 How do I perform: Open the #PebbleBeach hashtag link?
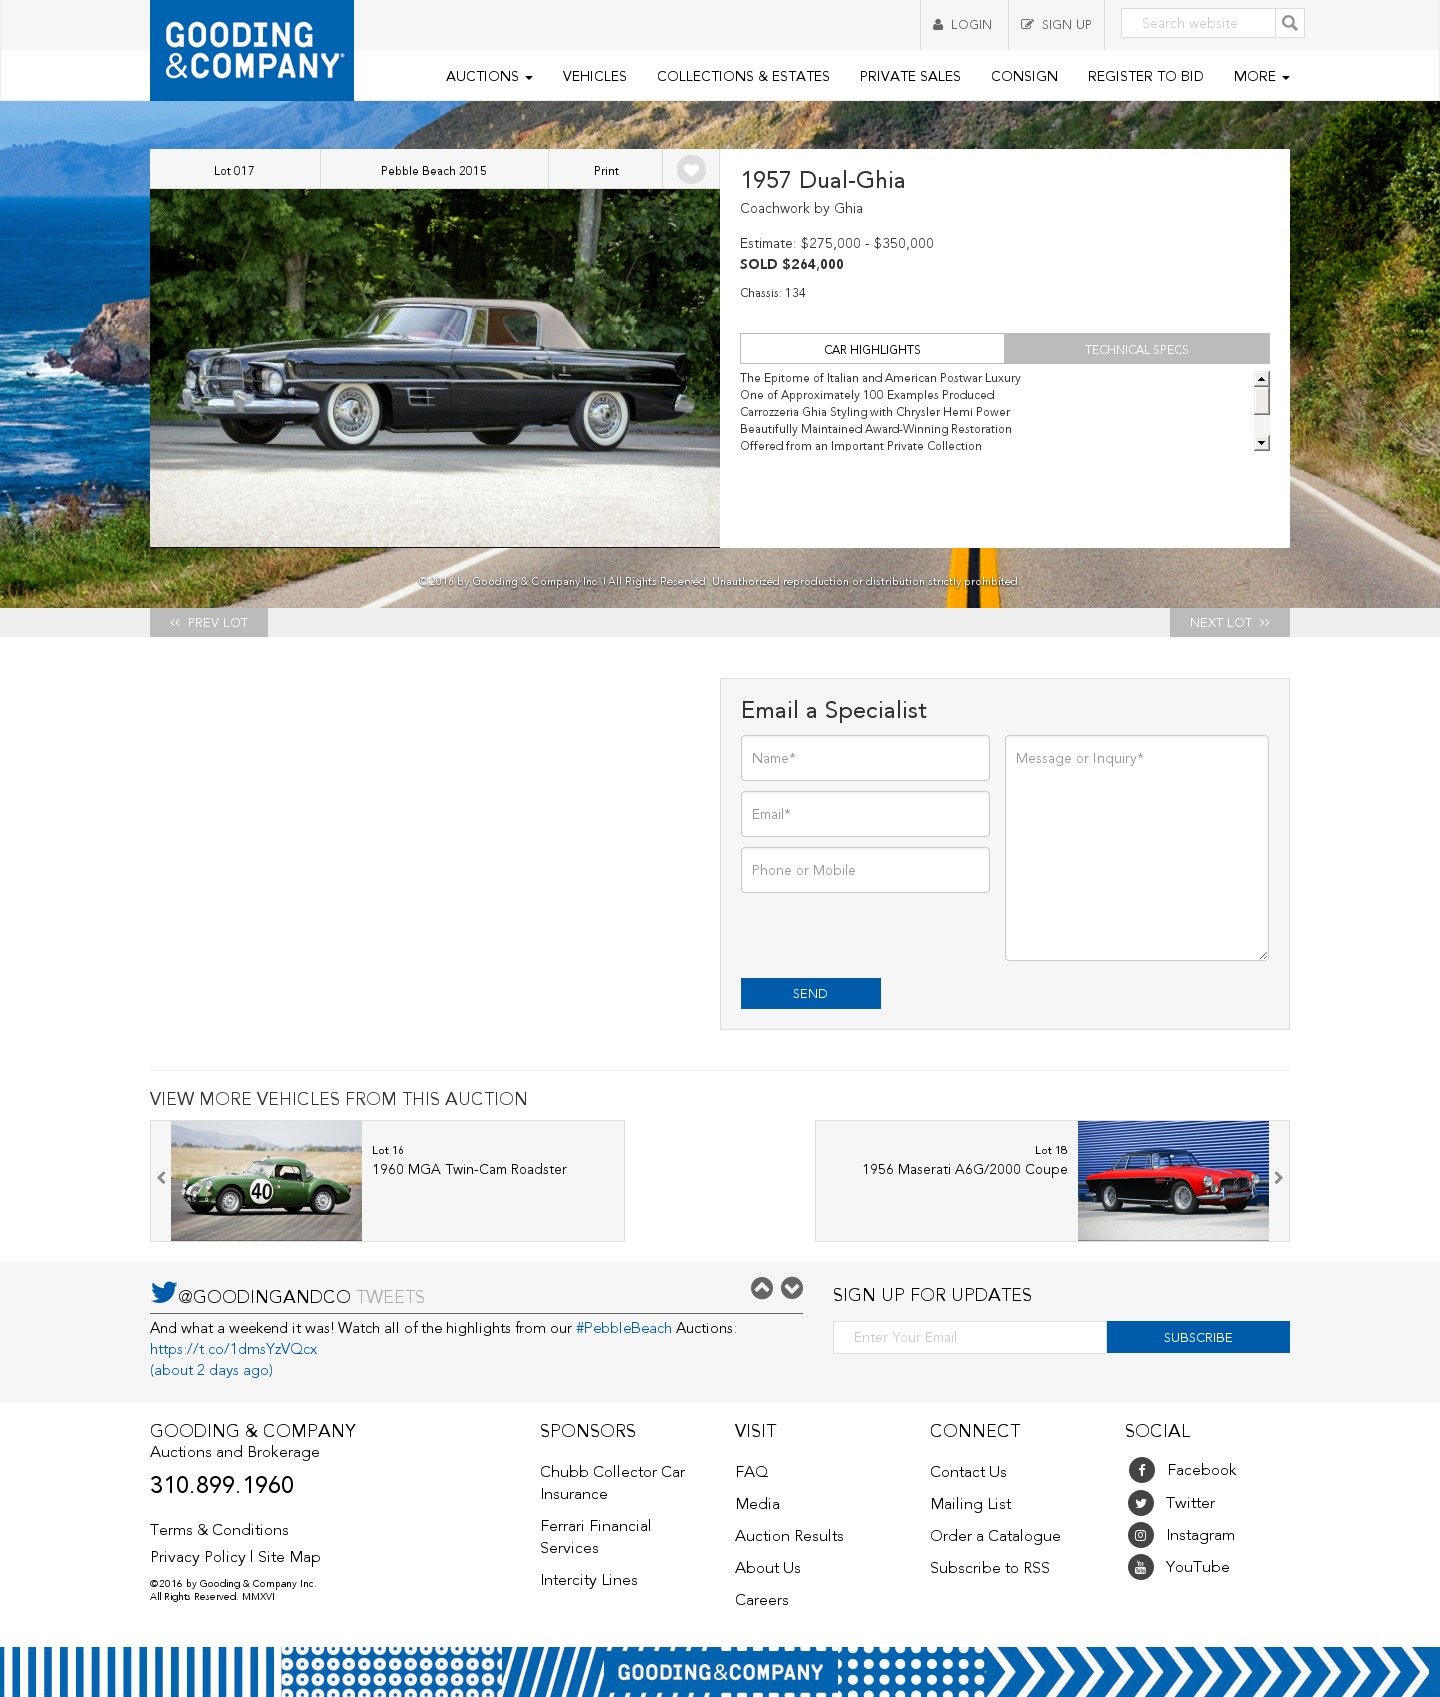coord(624,1328)
